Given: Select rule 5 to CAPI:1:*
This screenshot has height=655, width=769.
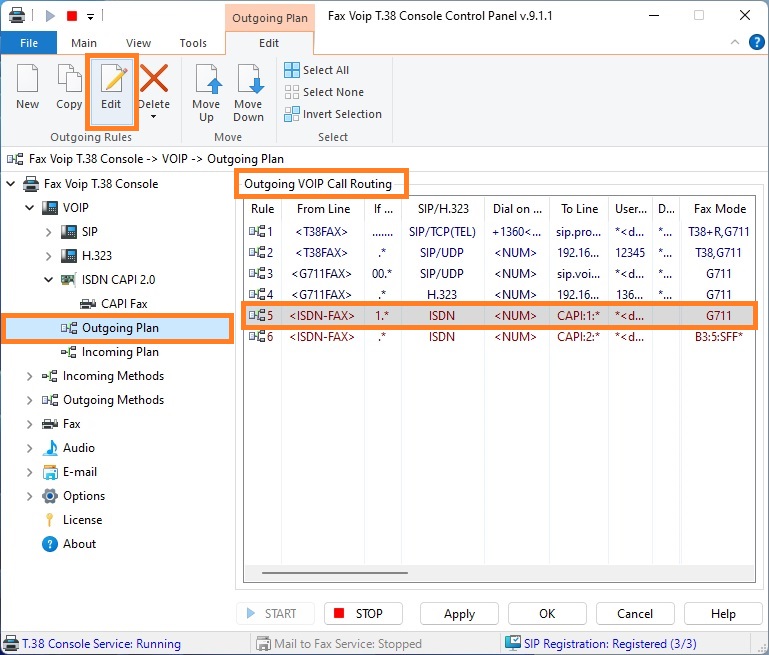Looking at the screenshot, I should (x=499, y=316).
